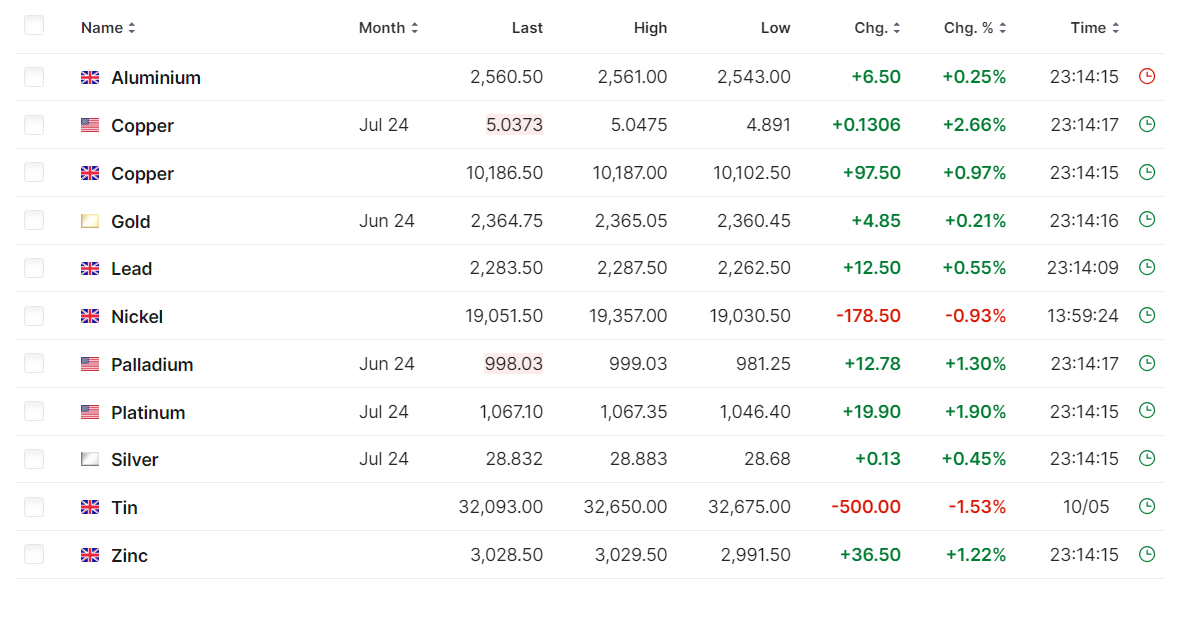Sort by the Time column header
This screenshot has height=632, width=1196.
click(x=1094, y=28)
